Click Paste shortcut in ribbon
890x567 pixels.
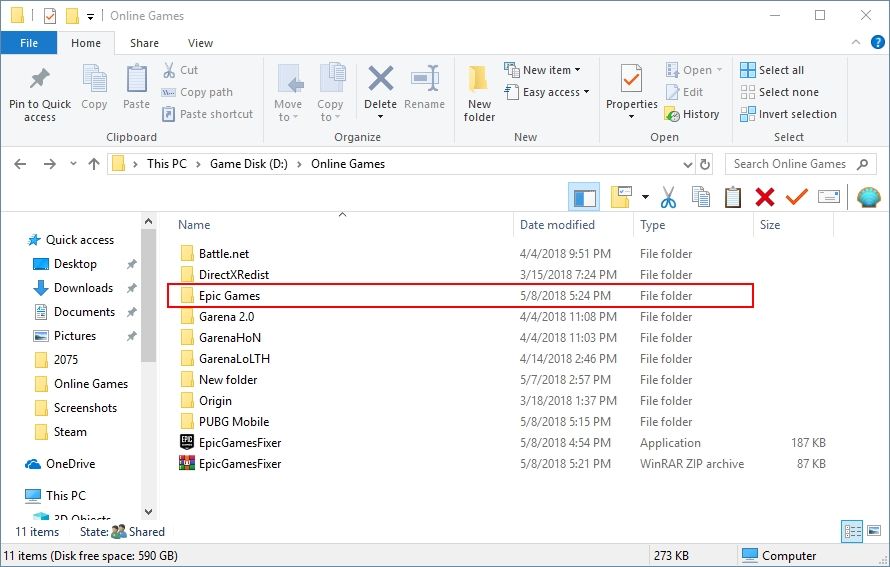click(207, 114)
